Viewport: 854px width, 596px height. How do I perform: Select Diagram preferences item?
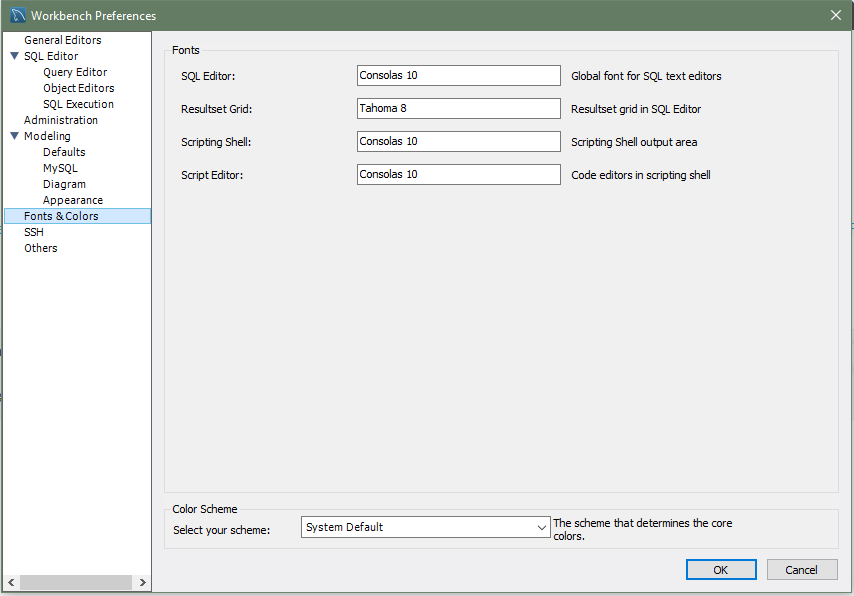tap(64, 184)
